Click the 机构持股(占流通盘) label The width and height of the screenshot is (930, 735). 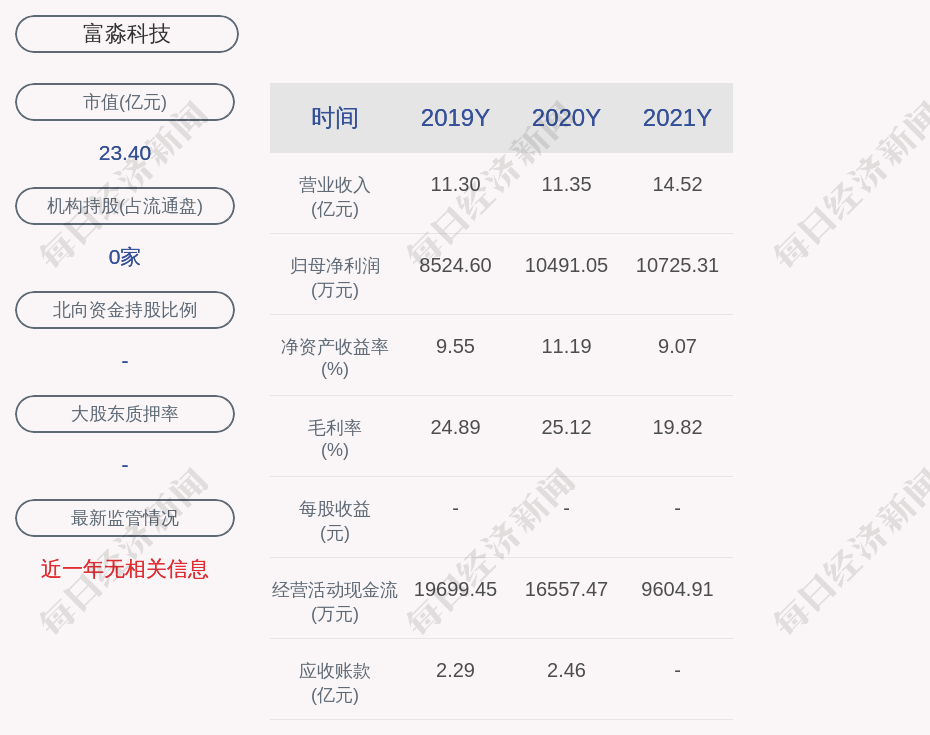(125, 206)
